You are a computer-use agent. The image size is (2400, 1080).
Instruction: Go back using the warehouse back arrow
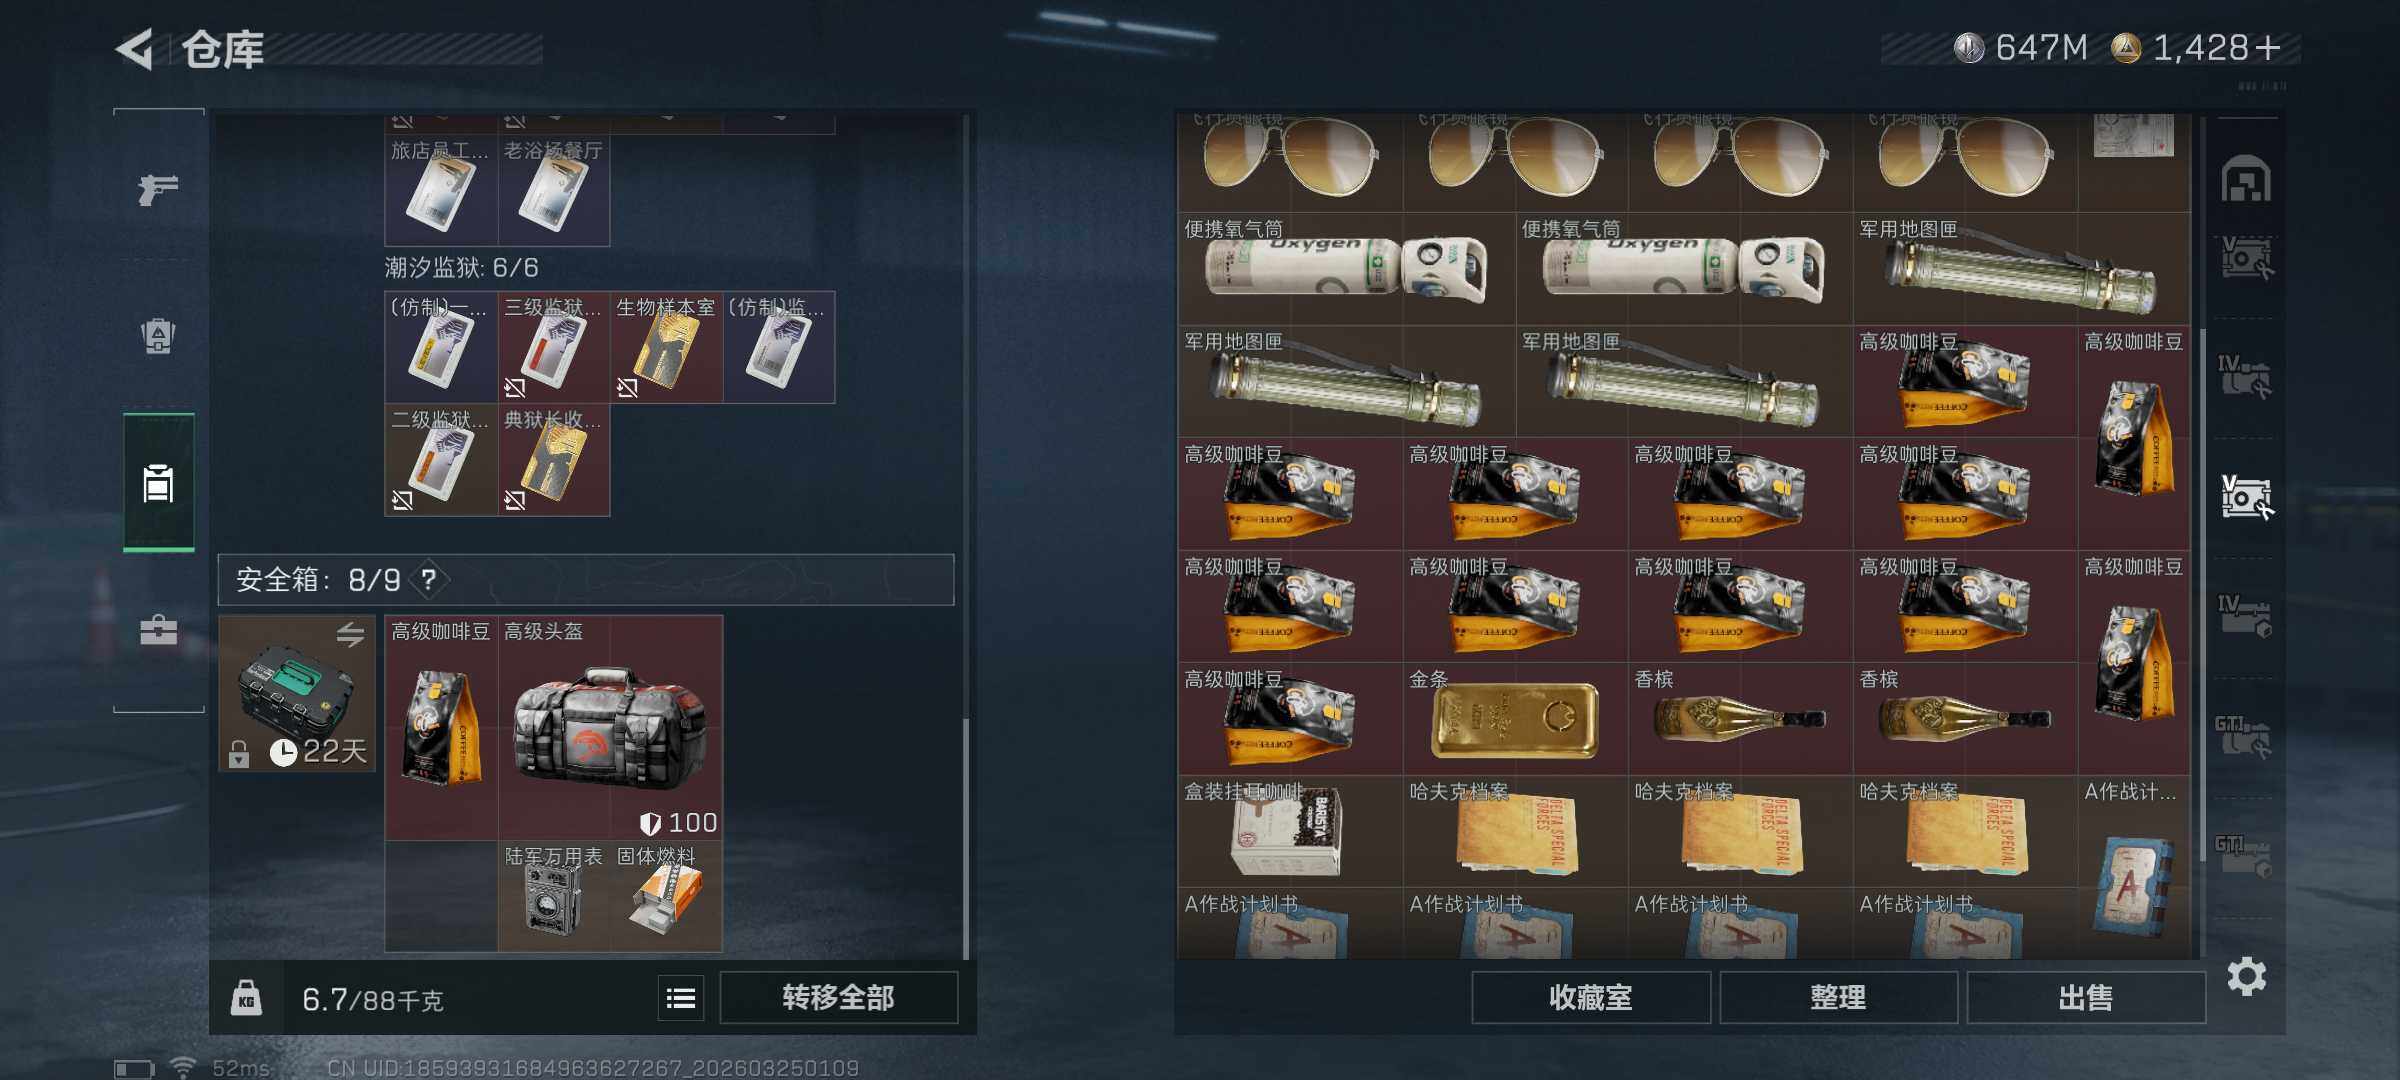136,49
